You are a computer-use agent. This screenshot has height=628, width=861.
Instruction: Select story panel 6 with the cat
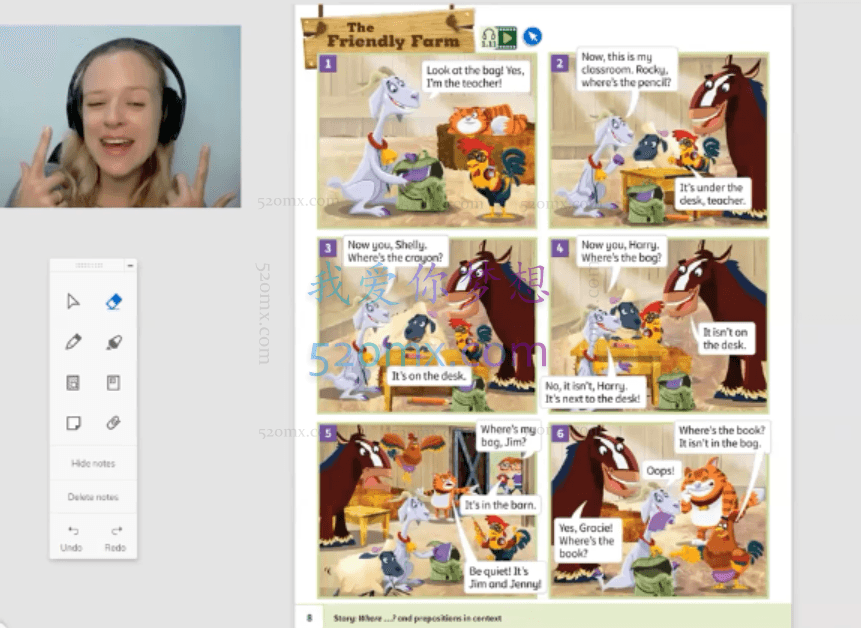(659, 510)
